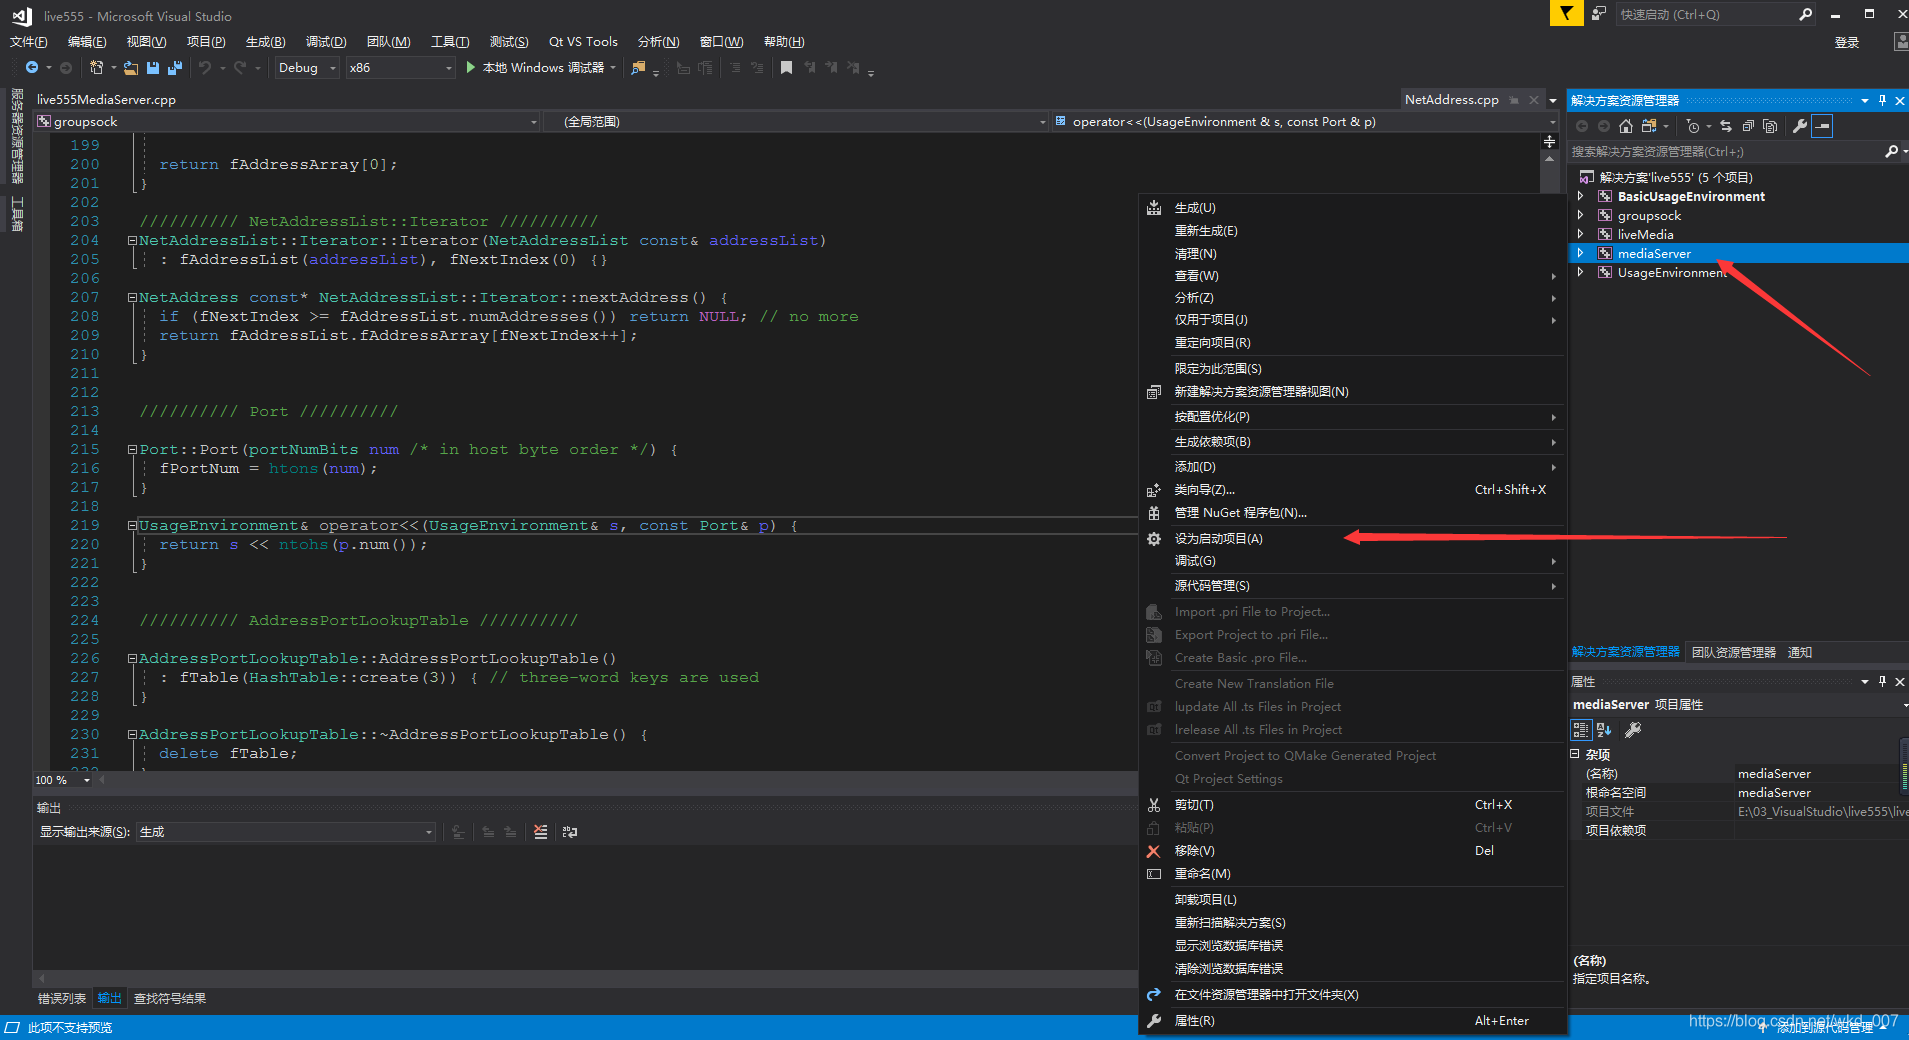Click the Solution Explorer search field
The height and width of the screenshot is (1040, 1909).
[1725, 151]
